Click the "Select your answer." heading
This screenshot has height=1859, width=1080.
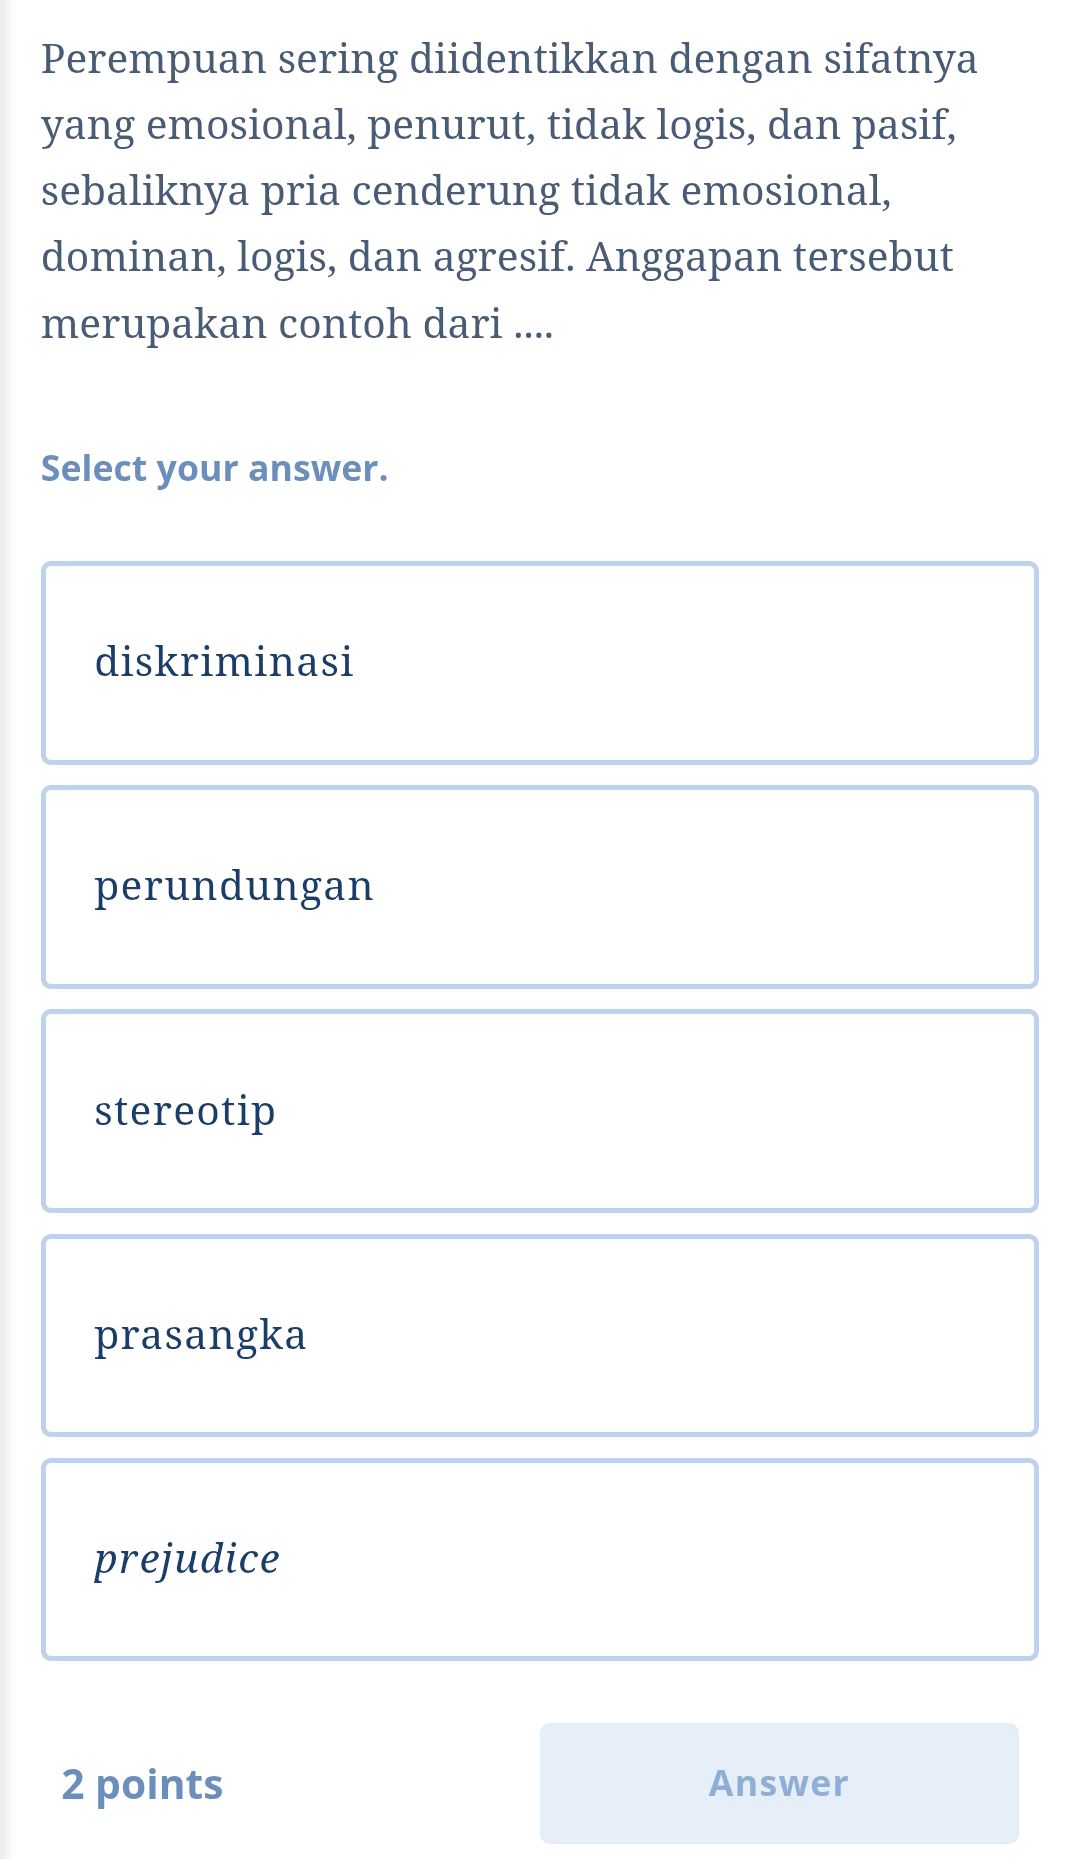tap(214, 467)
